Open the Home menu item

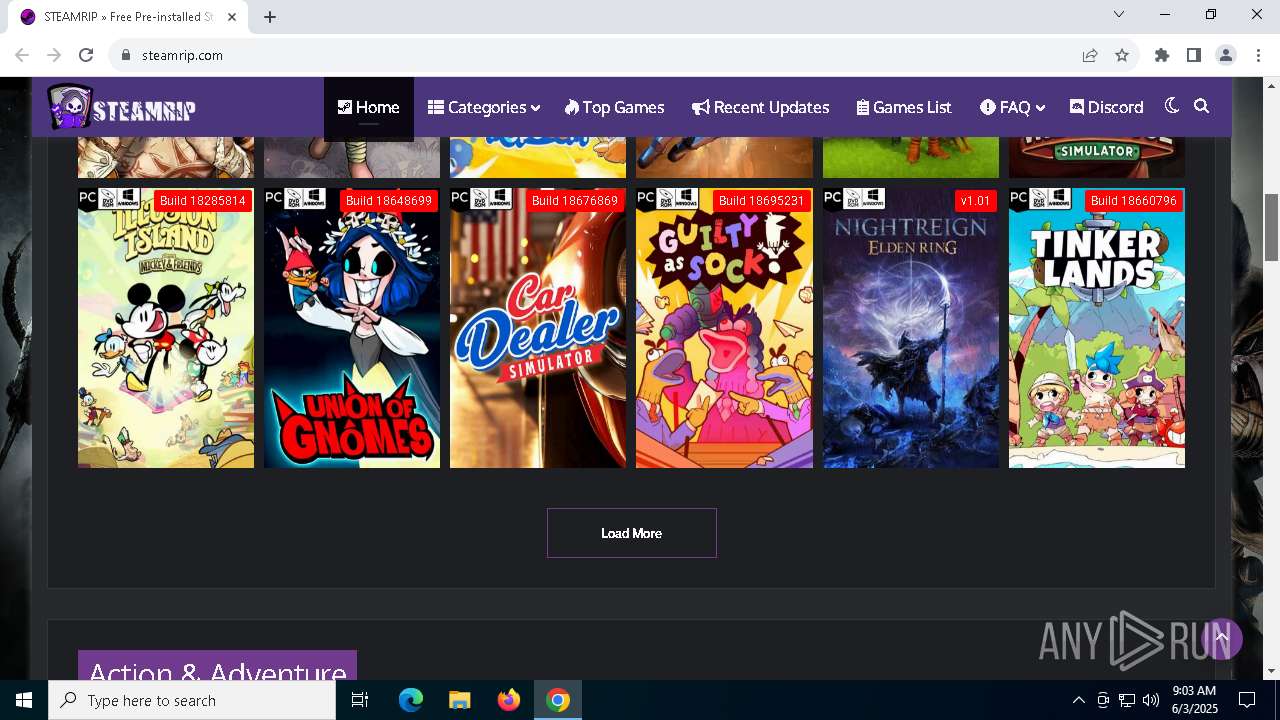[368, 107]
